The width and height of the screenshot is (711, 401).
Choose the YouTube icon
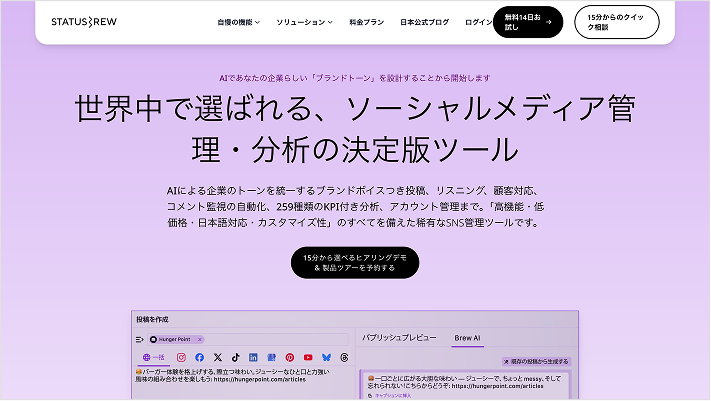(x=308, y=357)
